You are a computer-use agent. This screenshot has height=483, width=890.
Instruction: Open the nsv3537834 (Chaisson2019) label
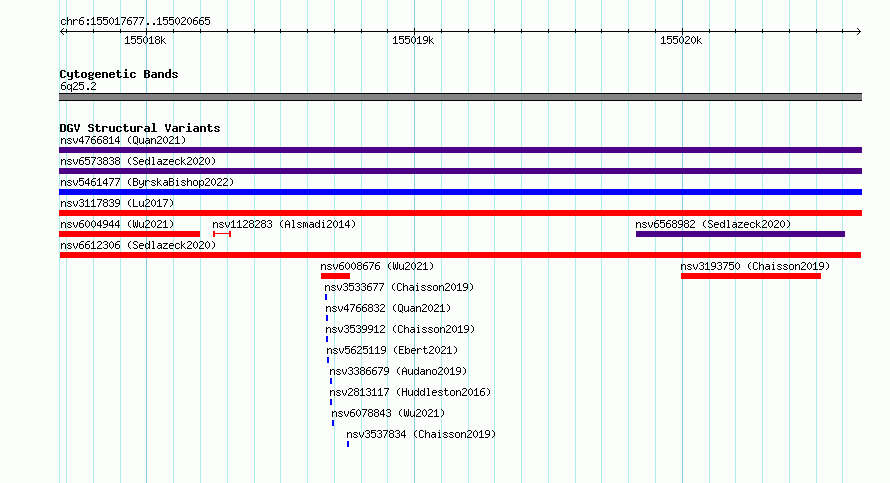tap(421, 434)
